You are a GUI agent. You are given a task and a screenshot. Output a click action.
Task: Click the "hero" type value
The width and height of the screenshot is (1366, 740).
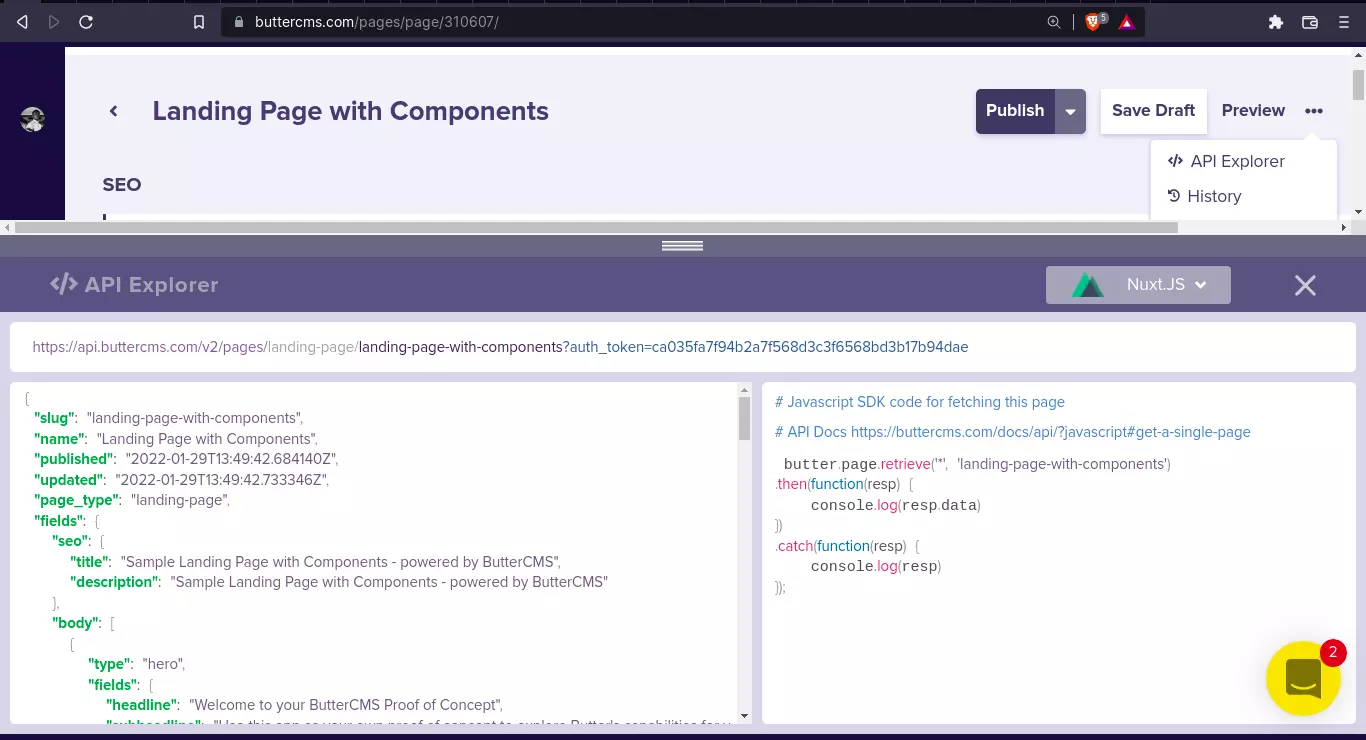(x=164, y=664)
